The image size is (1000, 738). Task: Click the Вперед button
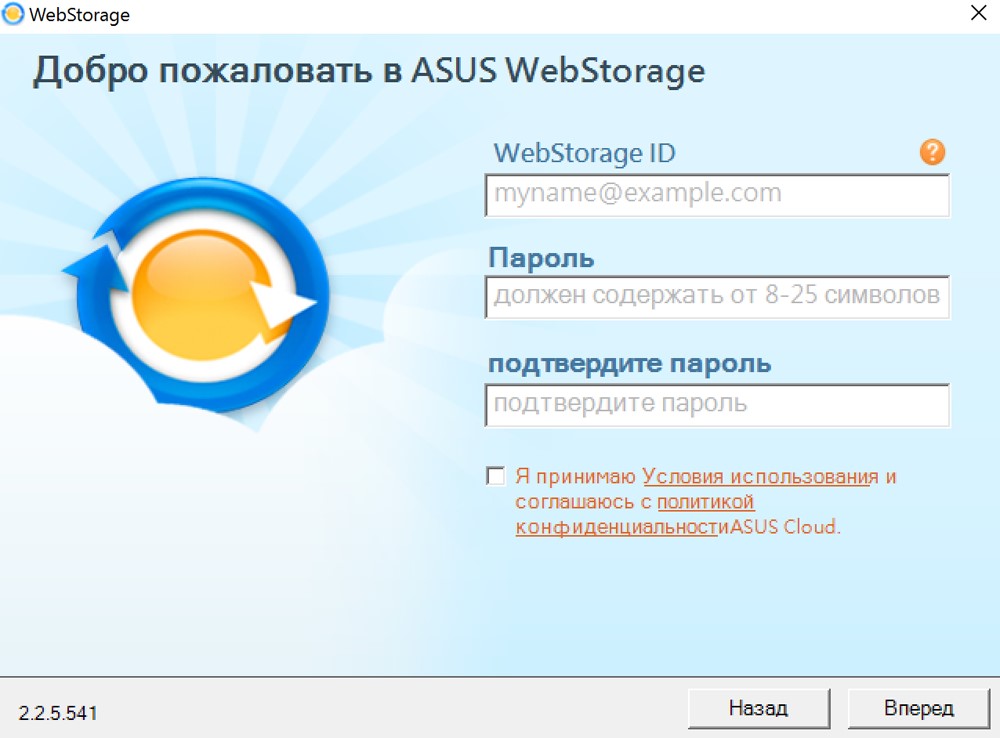coord(918,708)
